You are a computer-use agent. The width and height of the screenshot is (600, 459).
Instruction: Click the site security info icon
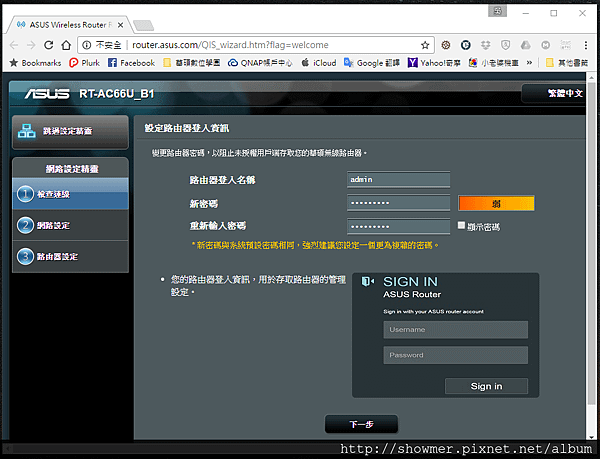pyautogui.click(x=87, y=45)
